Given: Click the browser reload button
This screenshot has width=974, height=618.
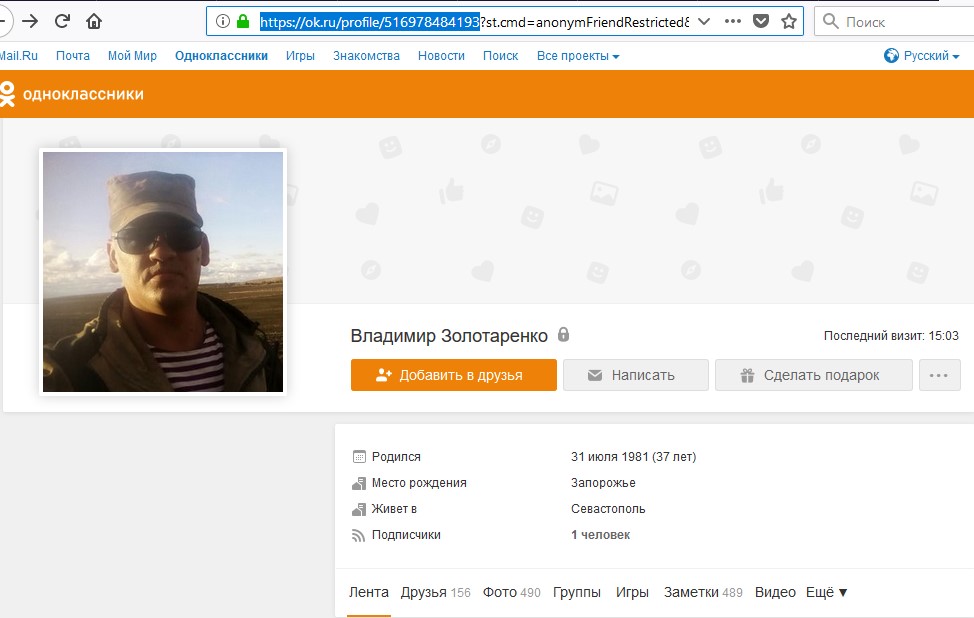Looking at the screenshot, I should click(62, 21).
